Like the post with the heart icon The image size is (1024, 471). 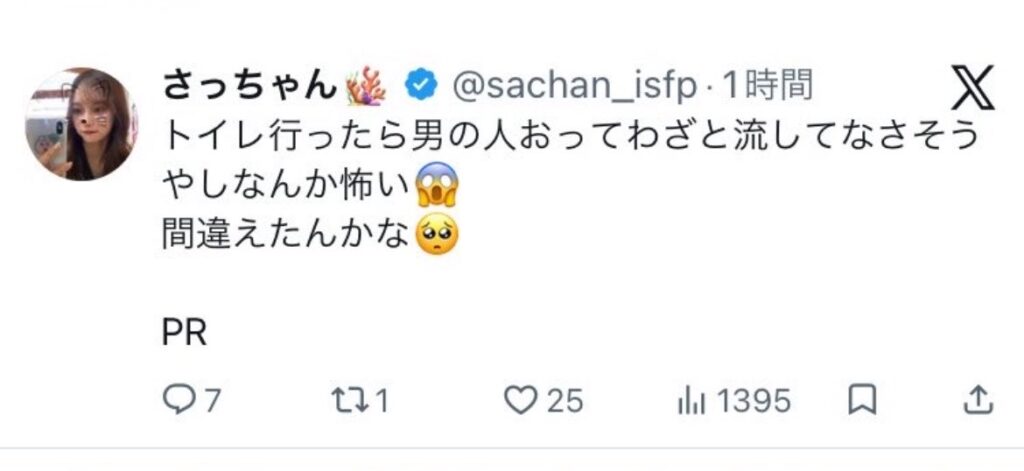[519, 400]
